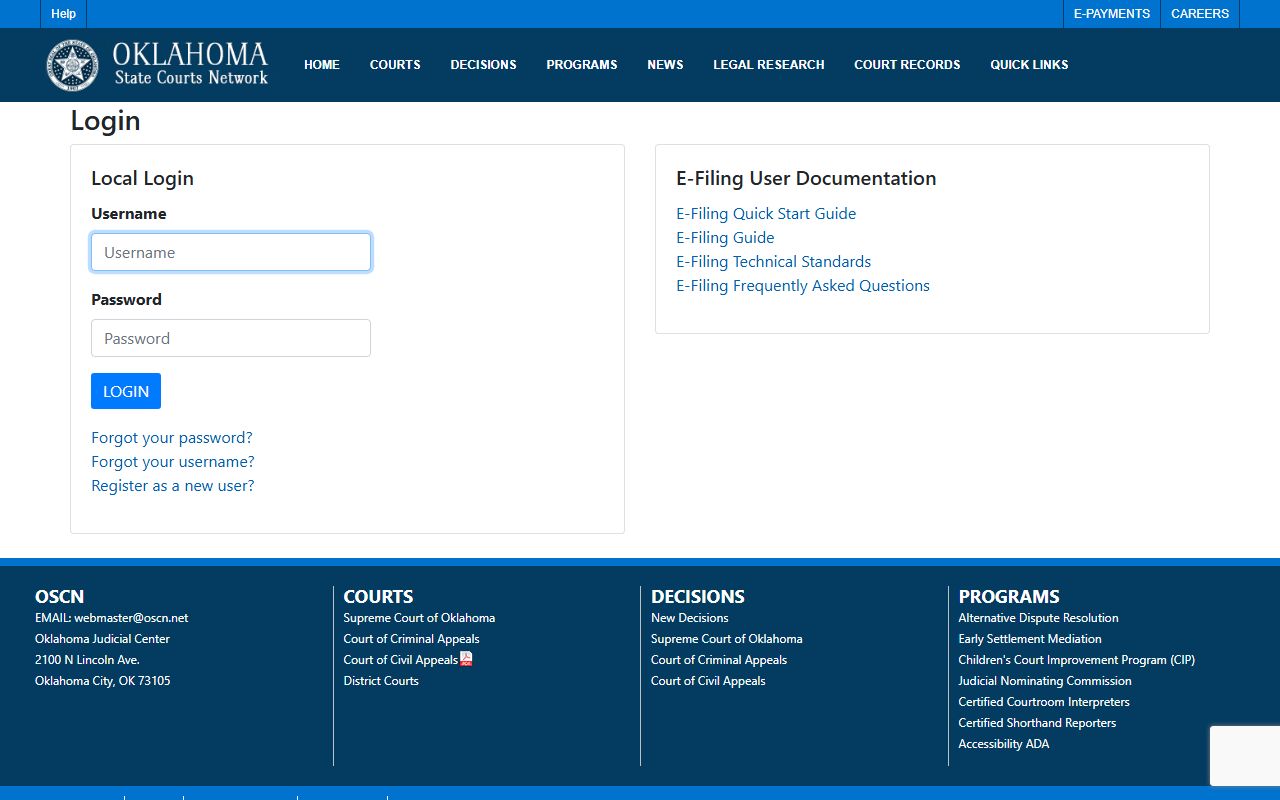The height and width of the screenshot is (800, 1280).
Task: Open District Courts footer link
Action: coord(381,681)
